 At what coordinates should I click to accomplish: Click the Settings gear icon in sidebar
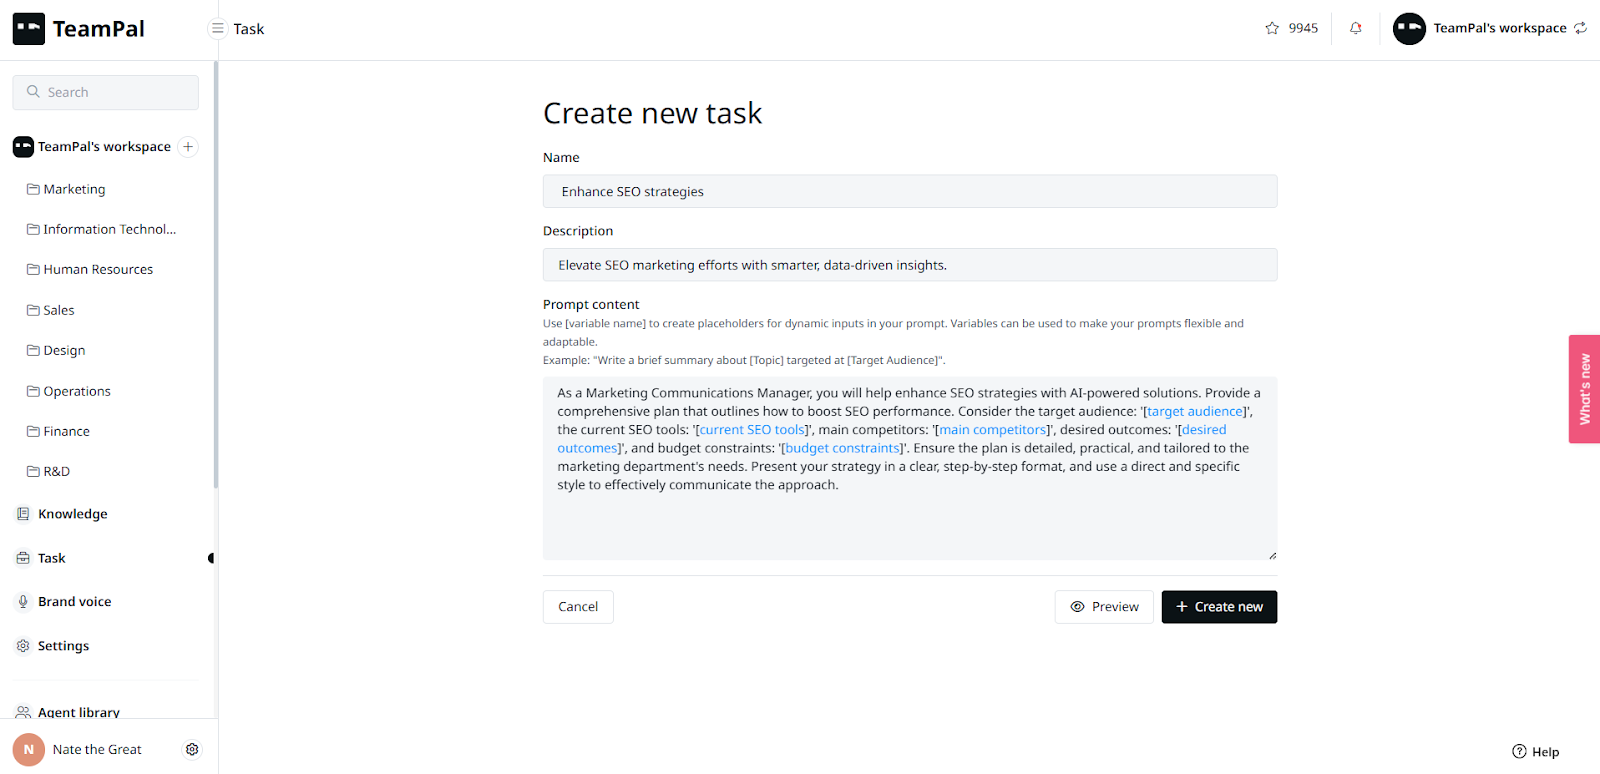(x=23, y=646)
